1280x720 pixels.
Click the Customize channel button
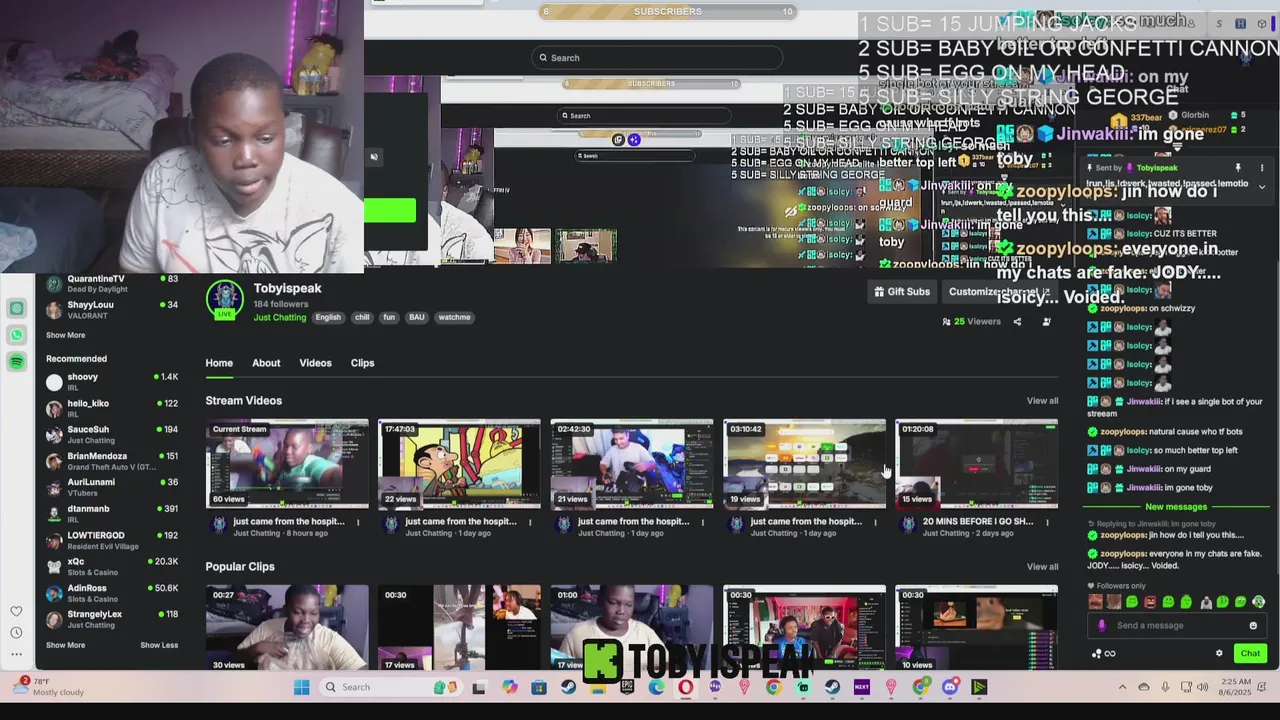click(x=997, y=292)
